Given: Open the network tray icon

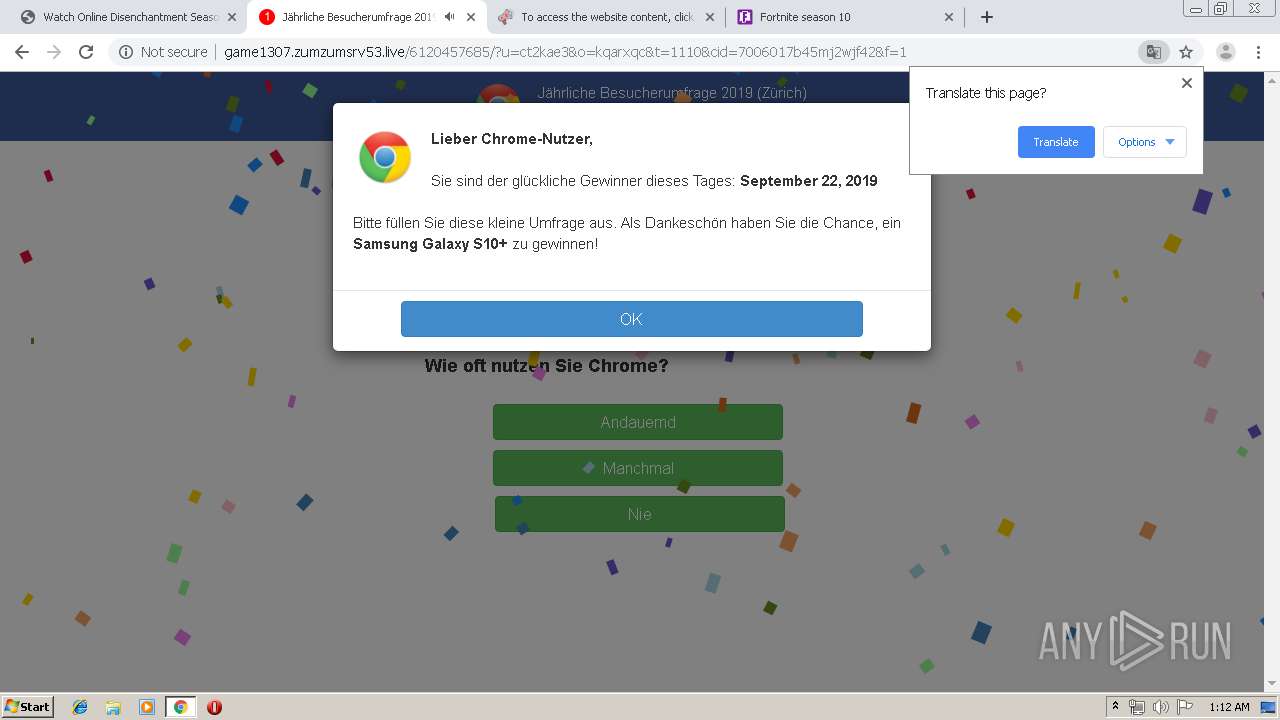Looking at the screenshot, I should click(1137, 707).
